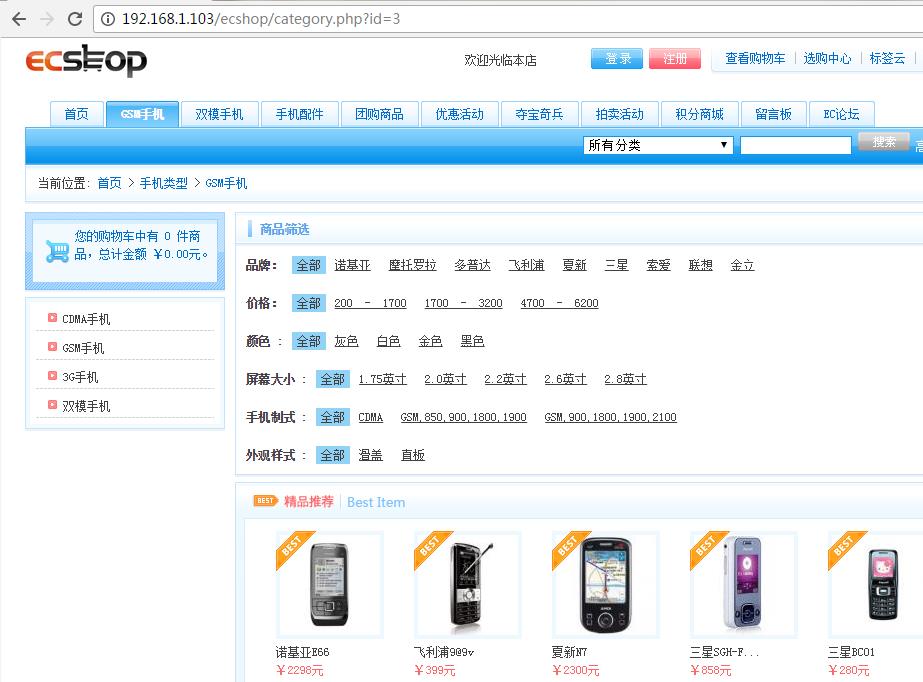Open the 拍卖活动 navigation tab
This screenshot has height=682, width=923.
[619, 114]
